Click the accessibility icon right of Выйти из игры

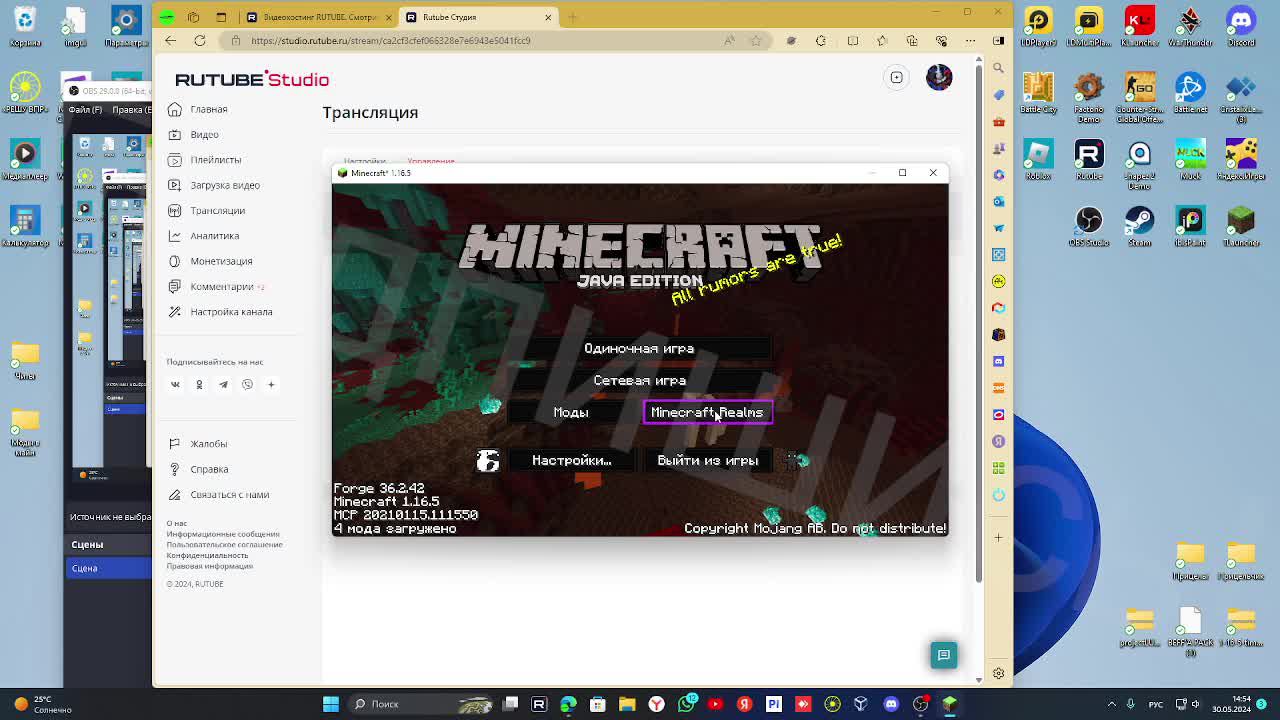(793, 460)
